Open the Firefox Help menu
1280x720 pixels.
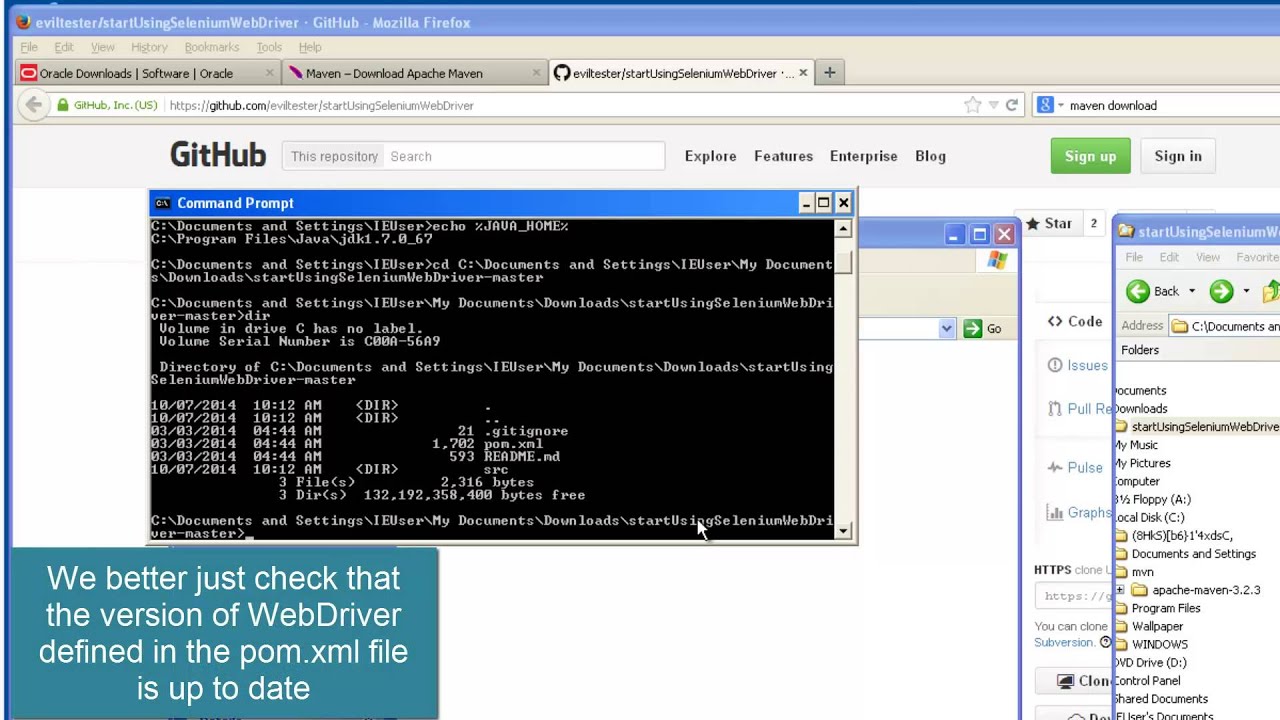pyautogui.click(x=310, y=47)
